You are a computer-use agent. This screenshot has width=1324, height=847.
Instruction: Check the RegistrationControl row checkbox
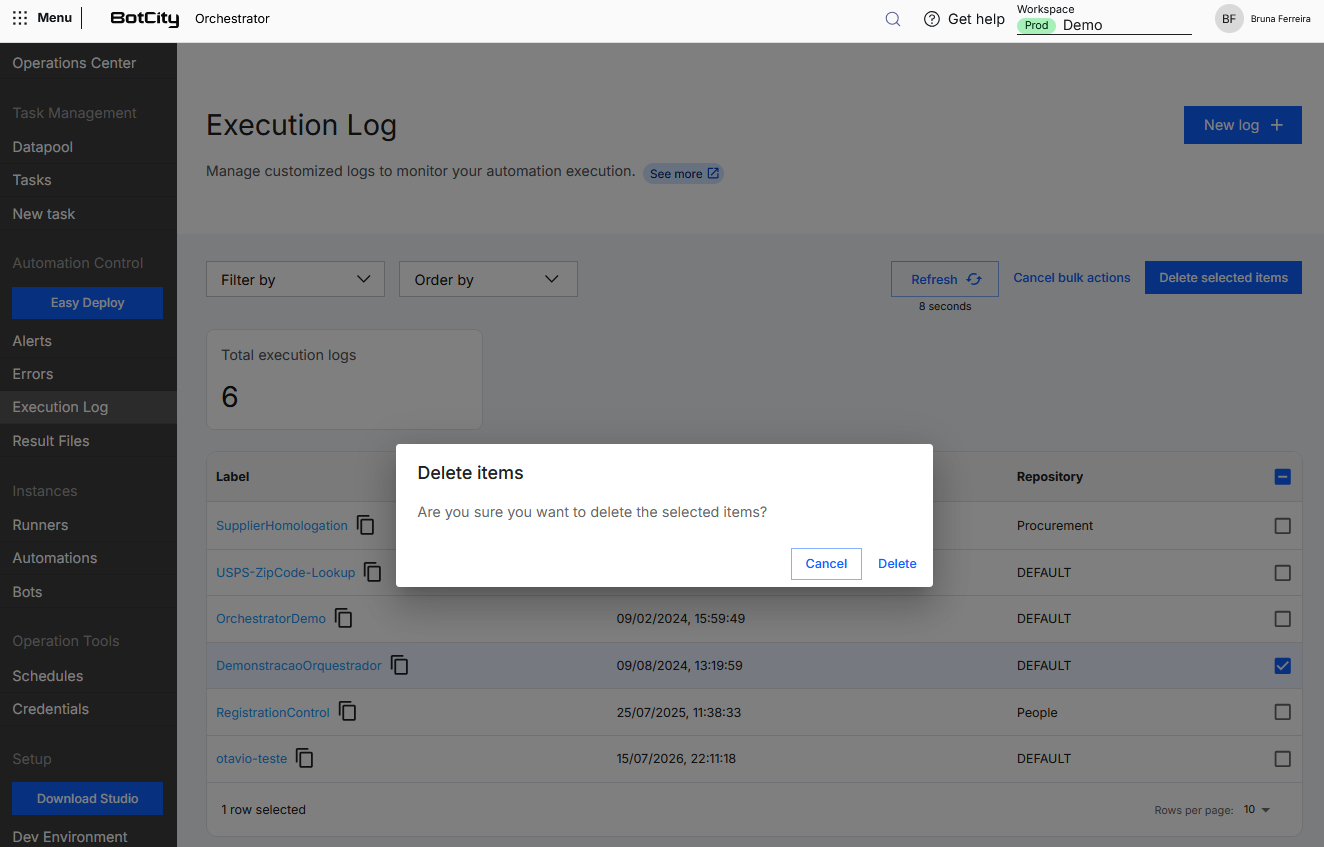coord(1283,712)
